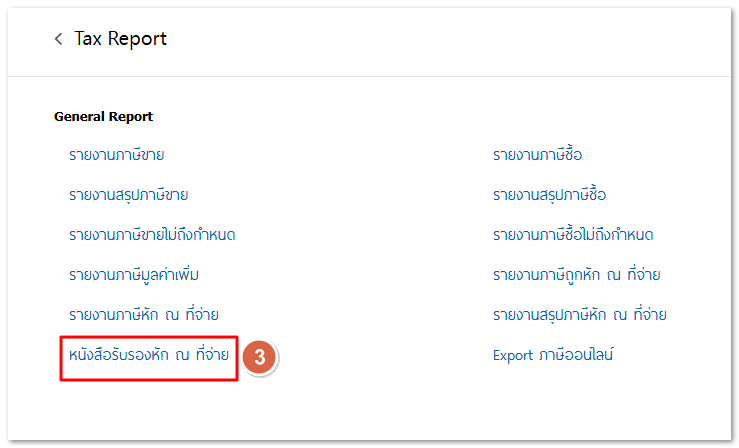739x448 pixels.
Task: Select the General Report section heading
Action: (x=103, y=116)
